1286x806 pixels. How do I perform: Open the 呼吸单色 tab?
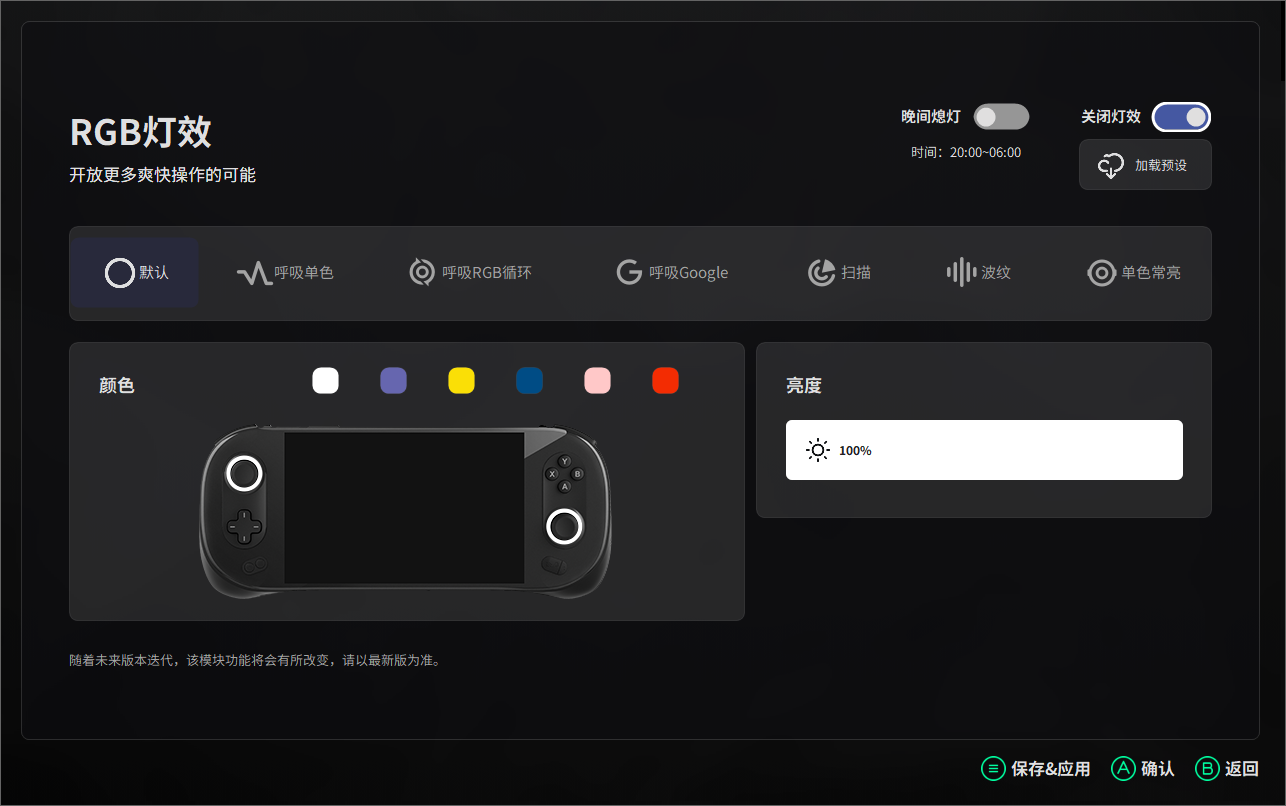(285, 273)
